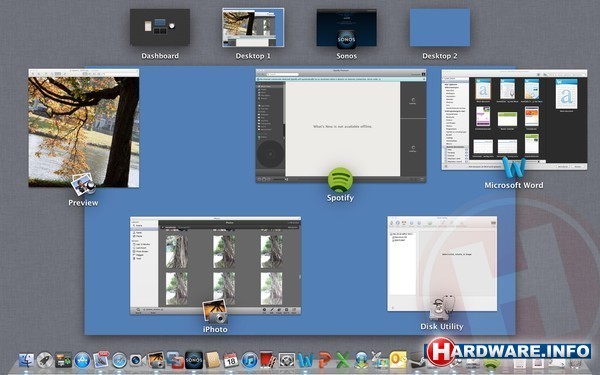Screen dimensions: 600x375
Task: Open Photo Booth in the Dock
Action: tap(268, 360)
